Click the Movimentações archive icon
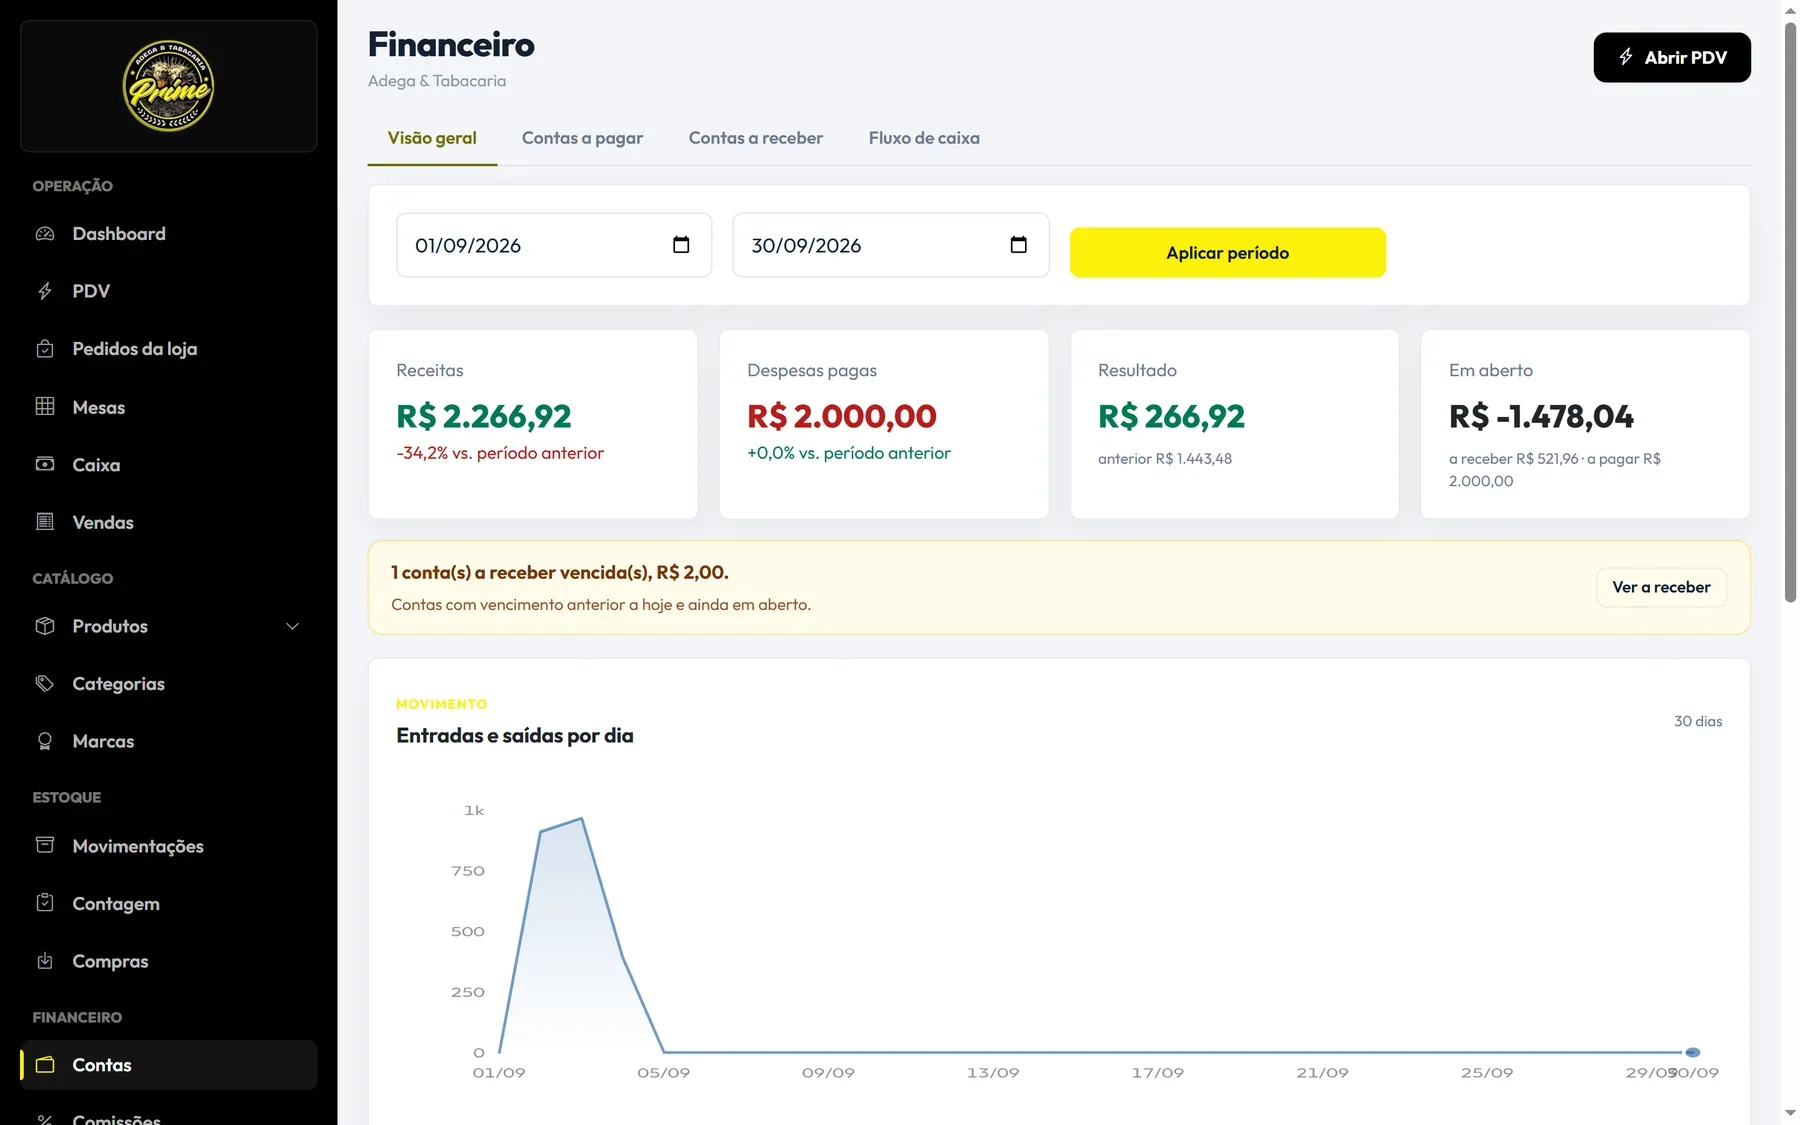The height and width of the screenshot is (1125, 1800). pos(45,846)
